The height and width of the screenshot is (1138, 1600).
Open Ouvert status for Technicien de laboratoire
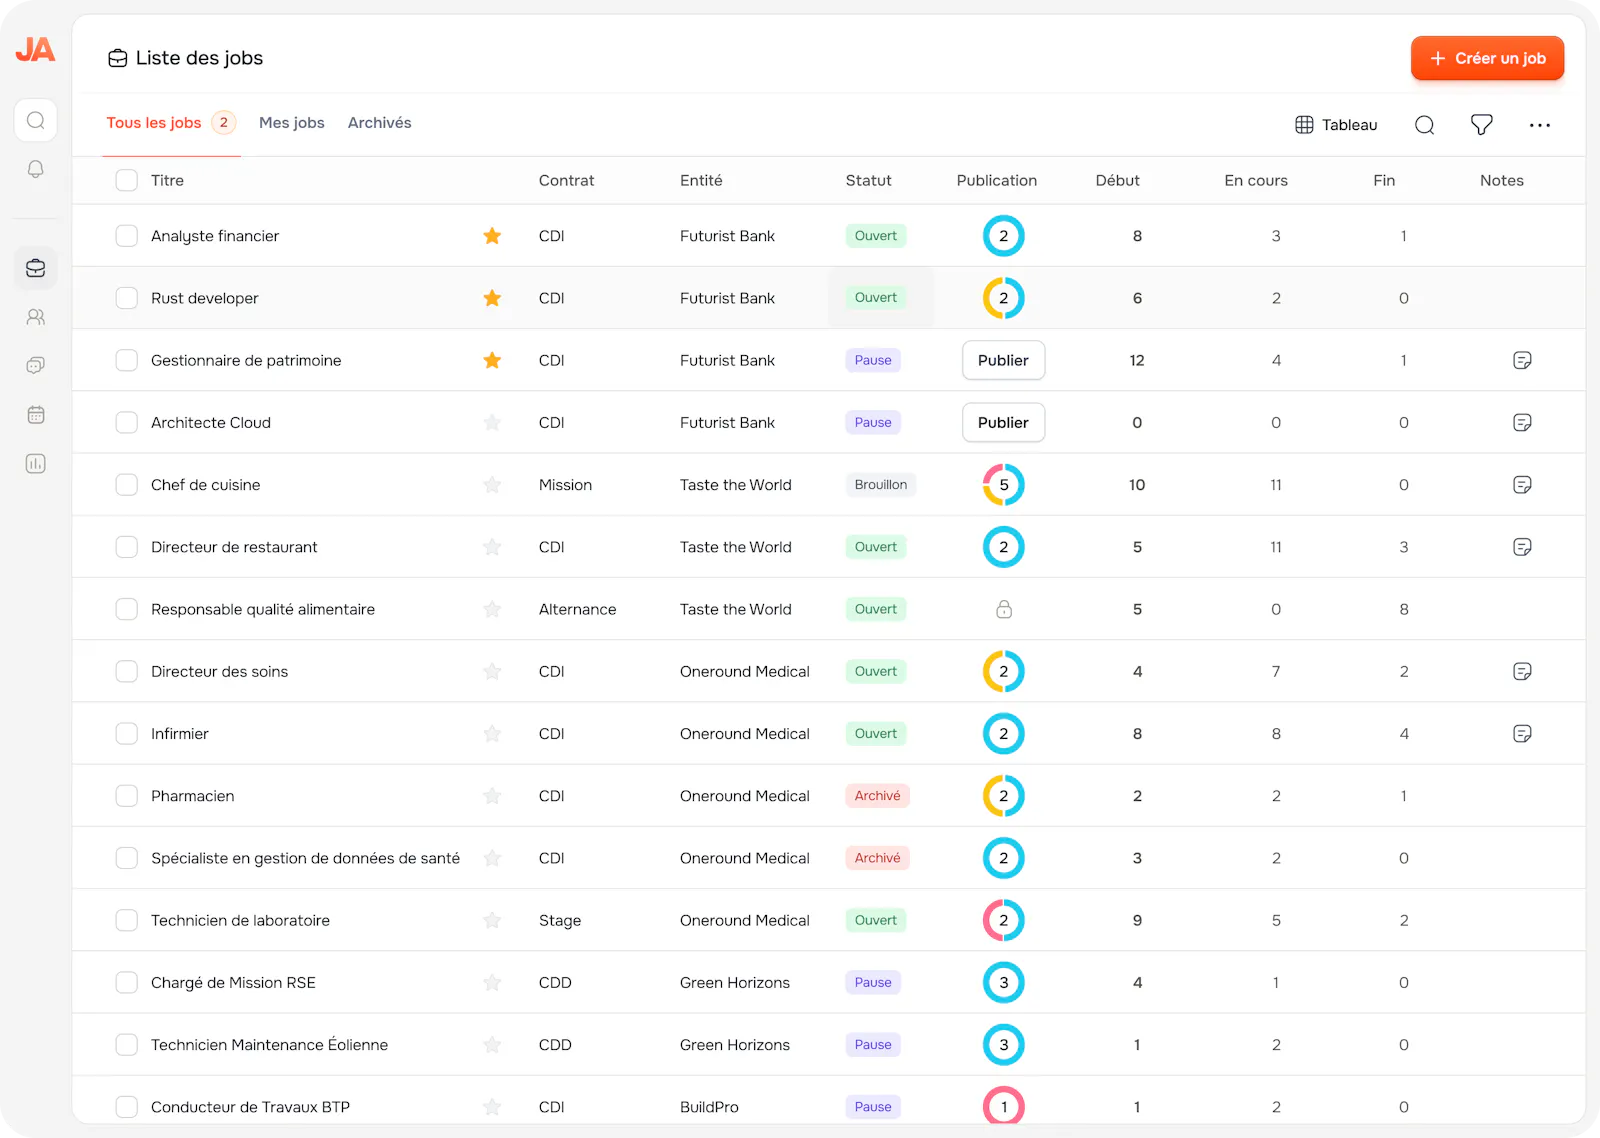[x=876, y=920]
